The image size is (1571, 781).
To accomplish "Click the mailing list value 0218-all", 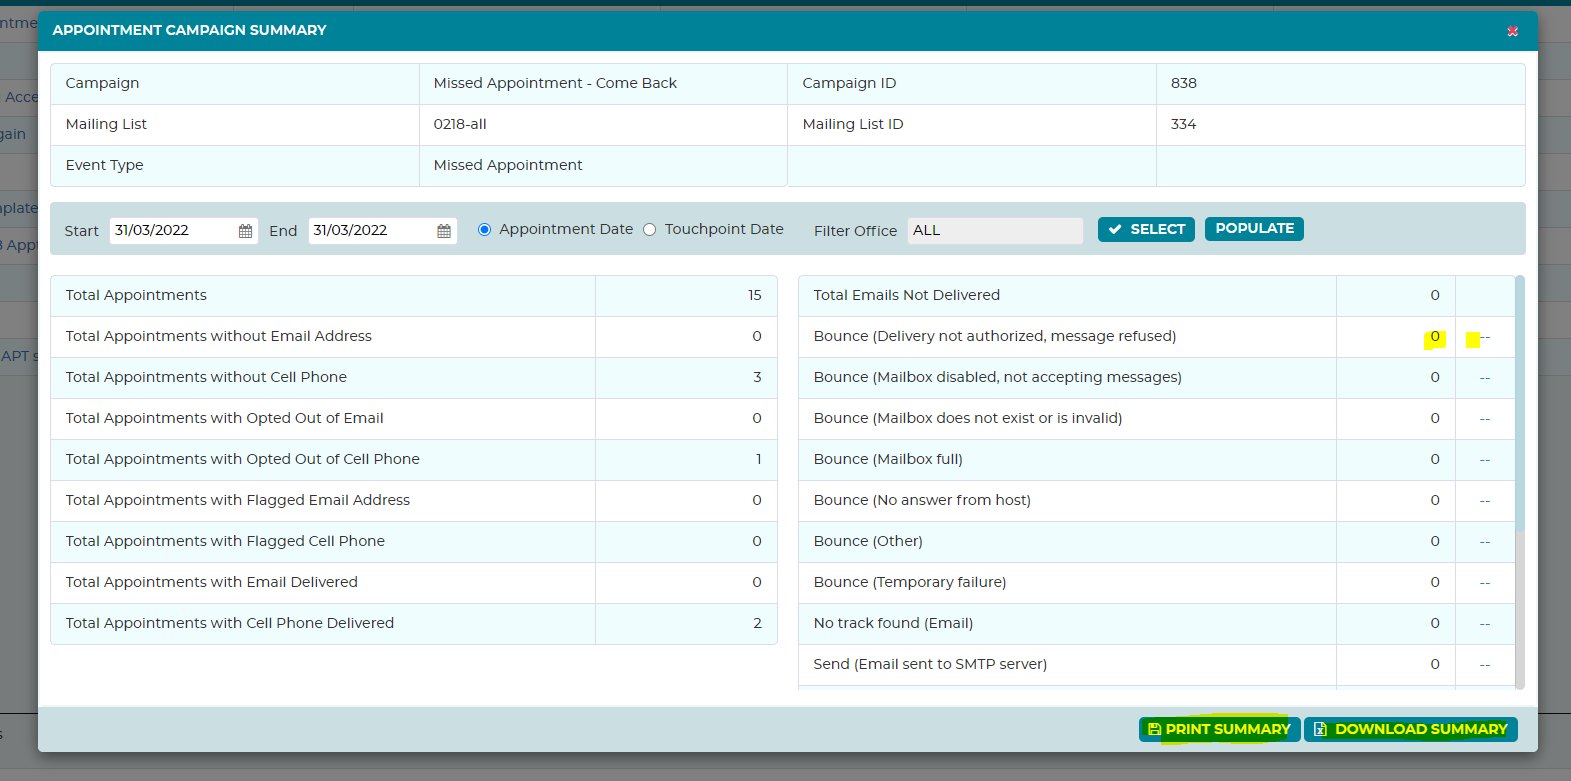I will 460,124.
